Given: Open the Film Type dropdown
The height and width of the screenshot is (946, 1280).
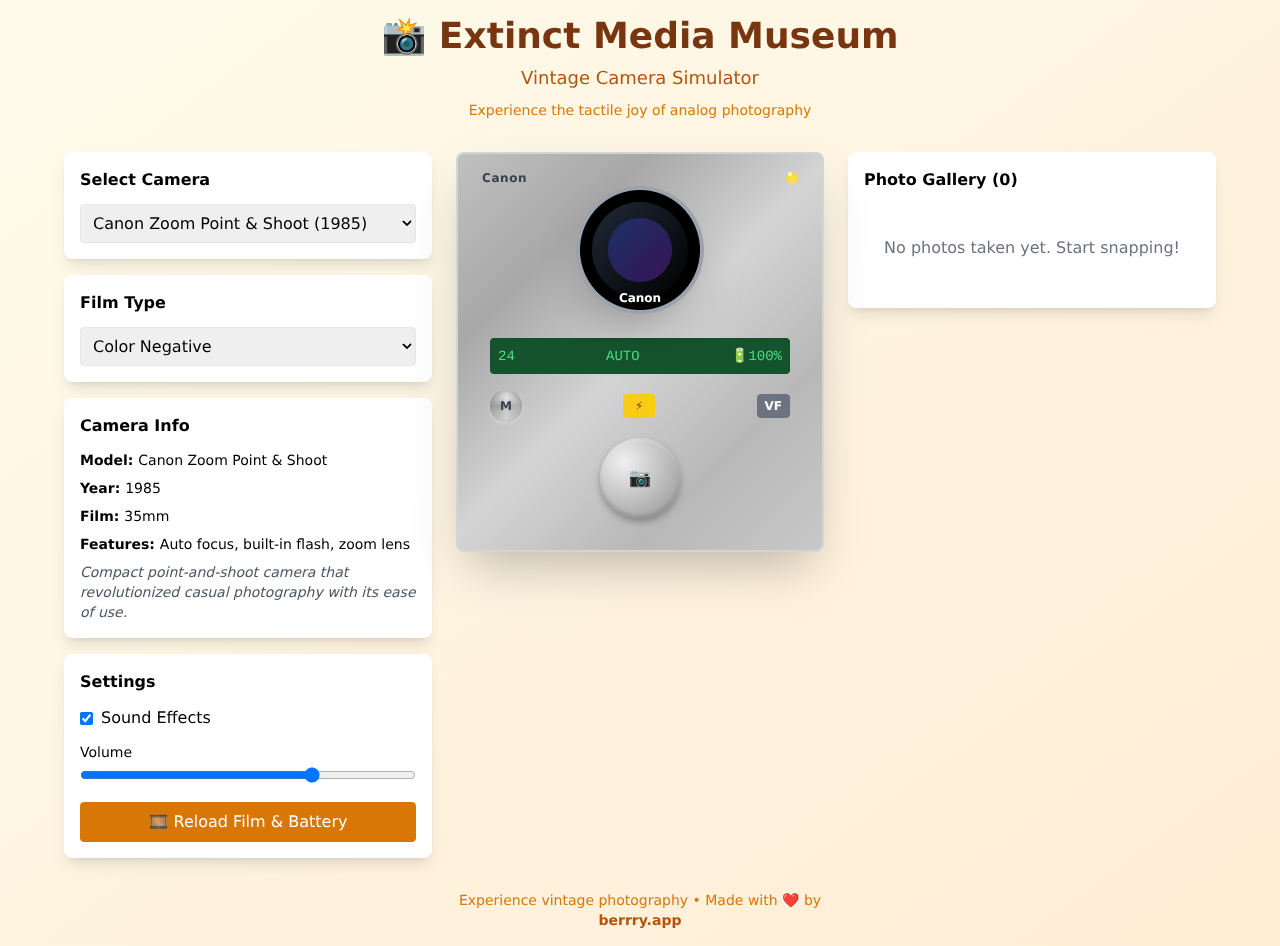Looking at the screenshot, I should click(248, 347).
